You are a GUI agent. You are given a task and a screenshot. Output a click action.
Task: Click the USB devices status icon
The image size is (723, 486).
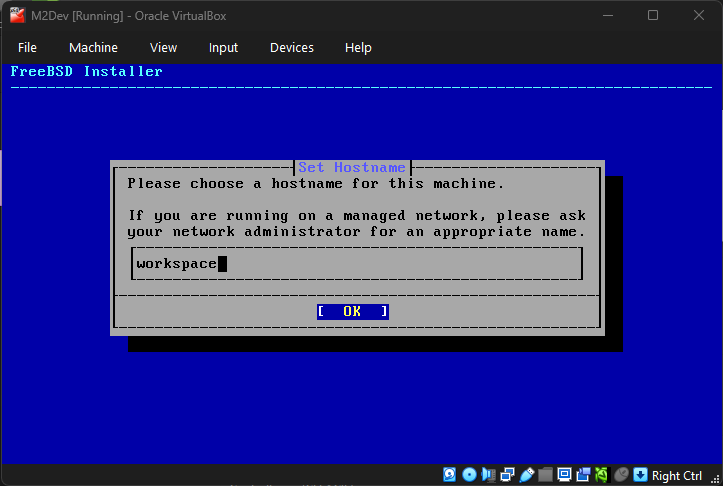(526, 475)
